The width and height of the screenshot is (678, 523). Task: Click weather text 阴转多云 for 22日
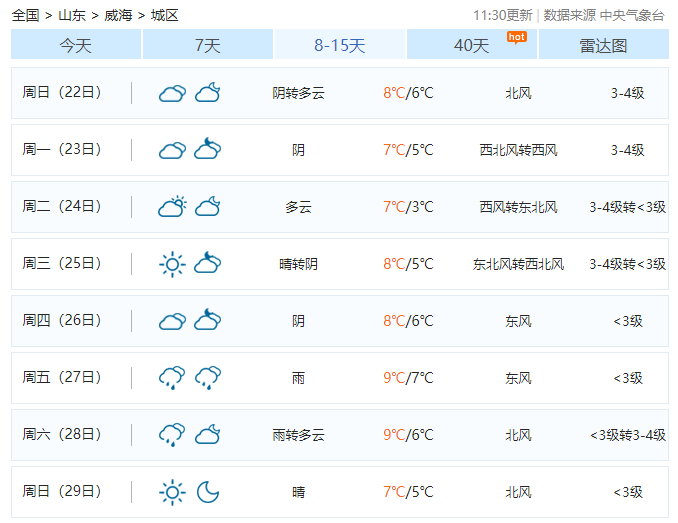[x=298, y=93]
